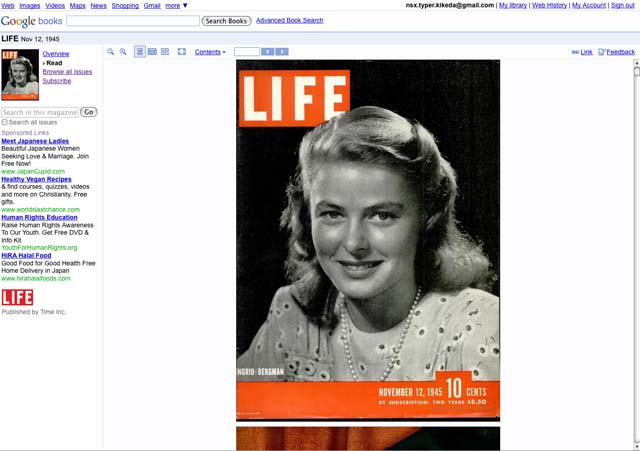Open Shopping in top navigation

coord(125,6)
